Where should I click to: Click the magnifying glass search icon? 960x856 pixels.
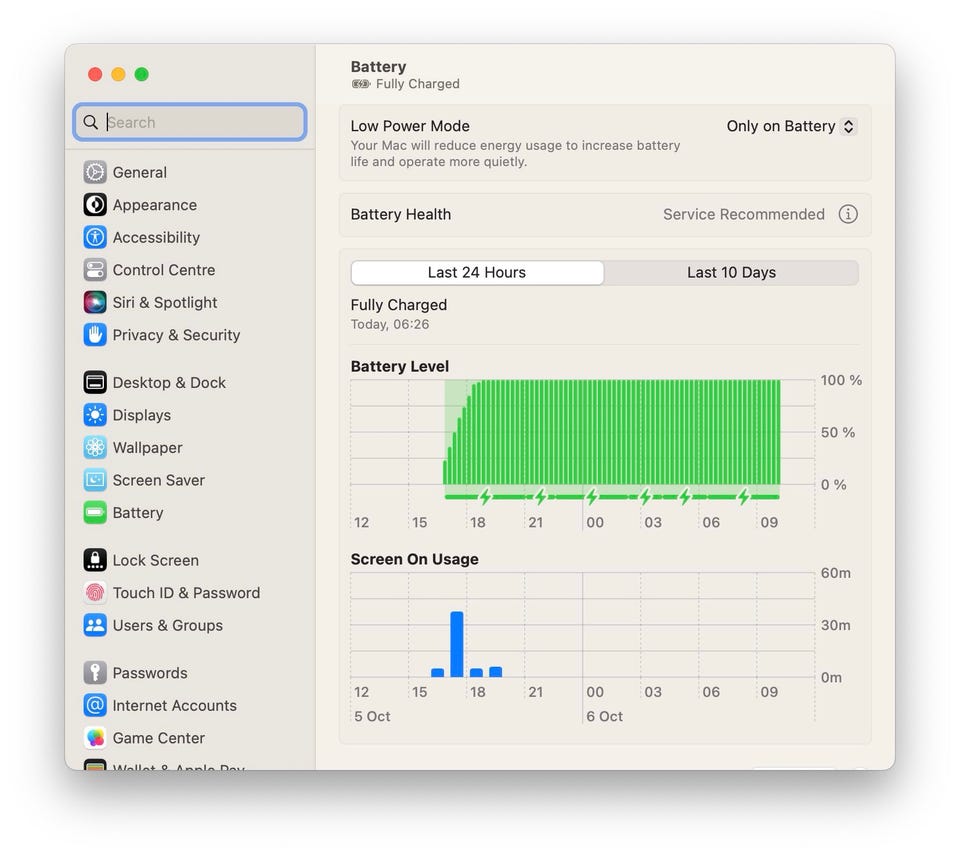(x=91, y=122)
